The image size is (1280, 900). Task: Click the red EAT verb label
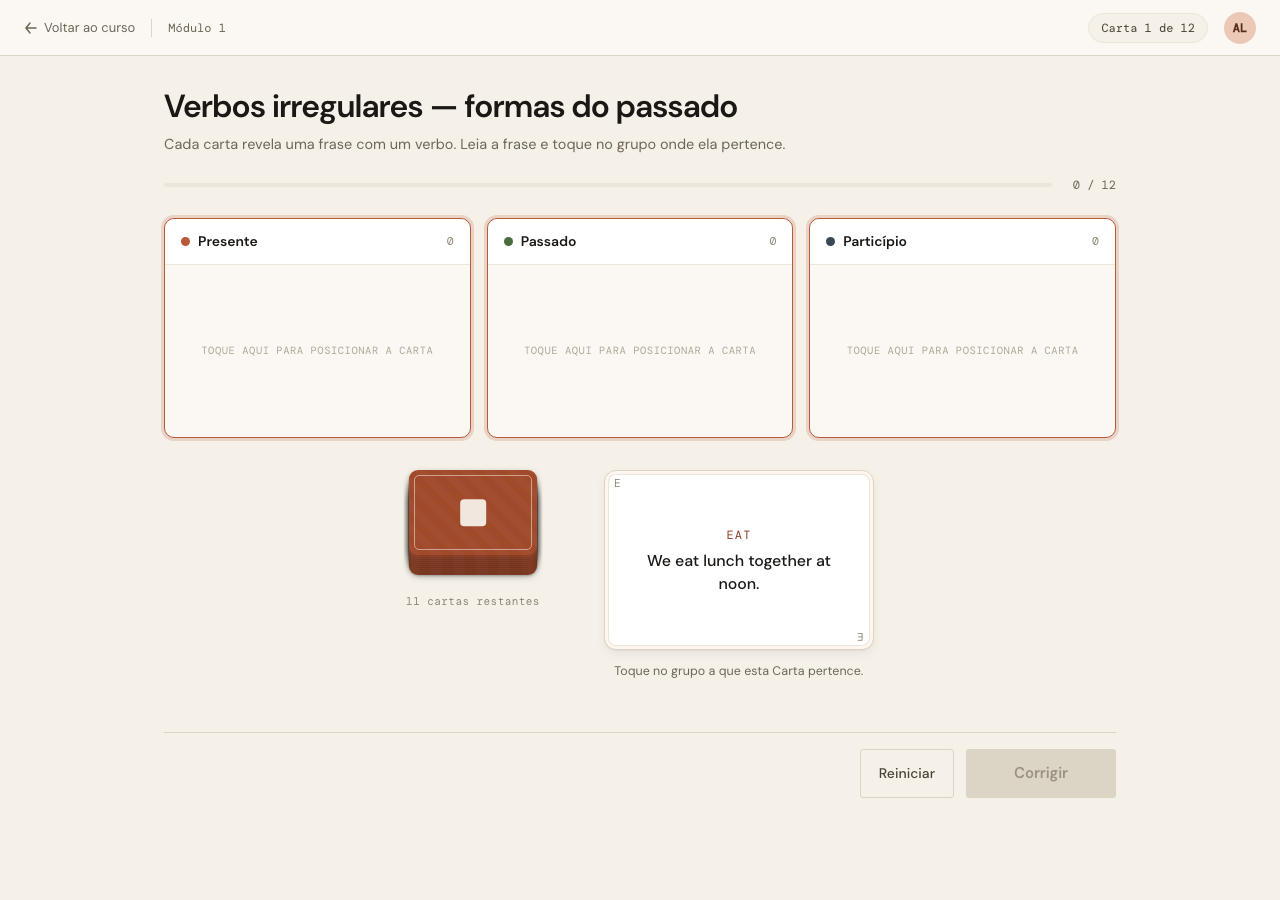739,535
